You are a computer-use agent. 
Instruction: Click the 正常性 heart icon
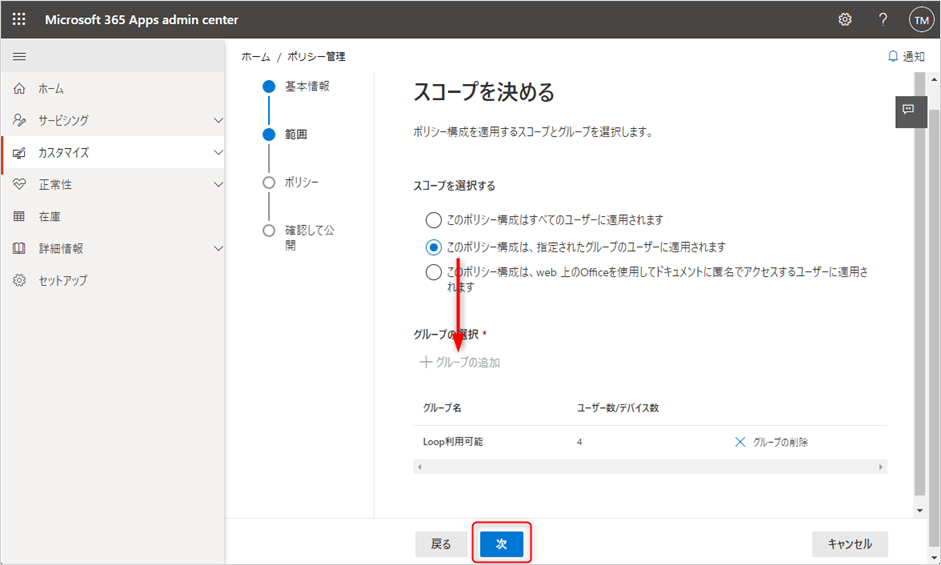tap(19, 184)
